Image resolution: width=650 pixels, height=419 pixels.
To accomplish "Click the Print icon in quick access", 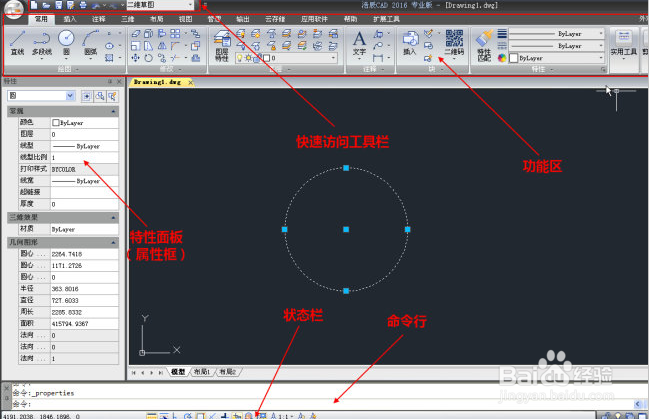I will [x=83, y=5].
